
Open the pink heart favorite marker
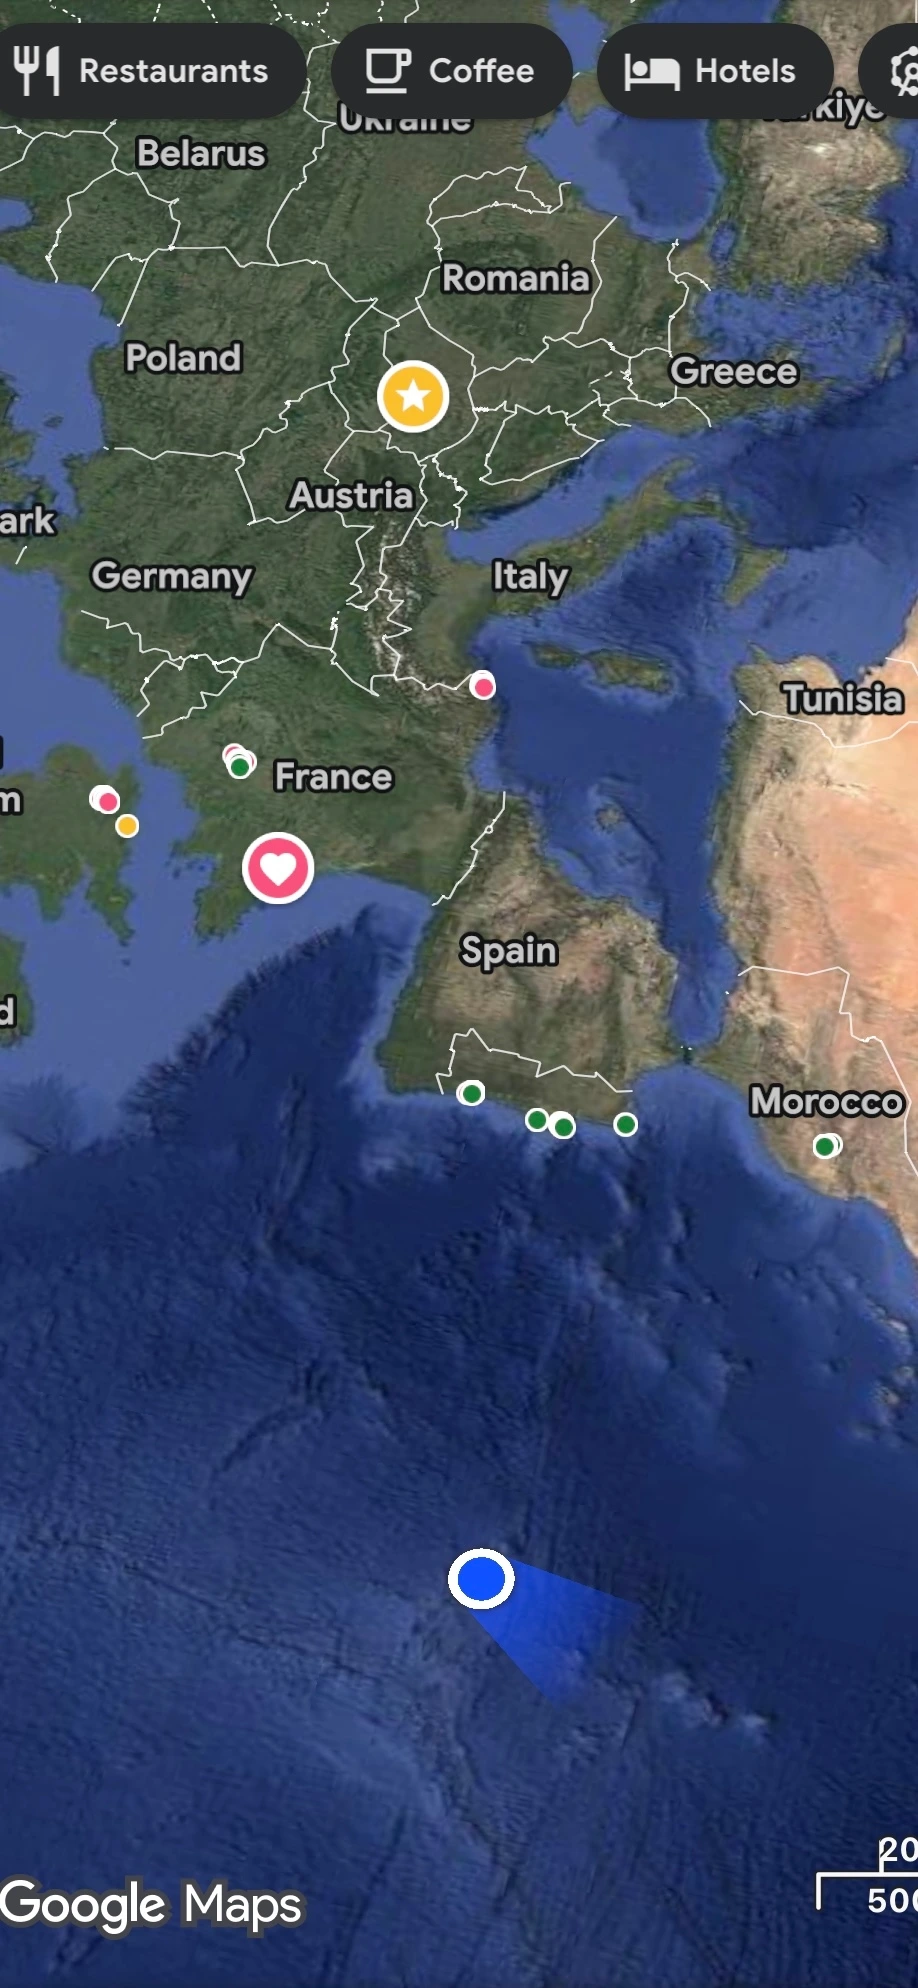278,868
